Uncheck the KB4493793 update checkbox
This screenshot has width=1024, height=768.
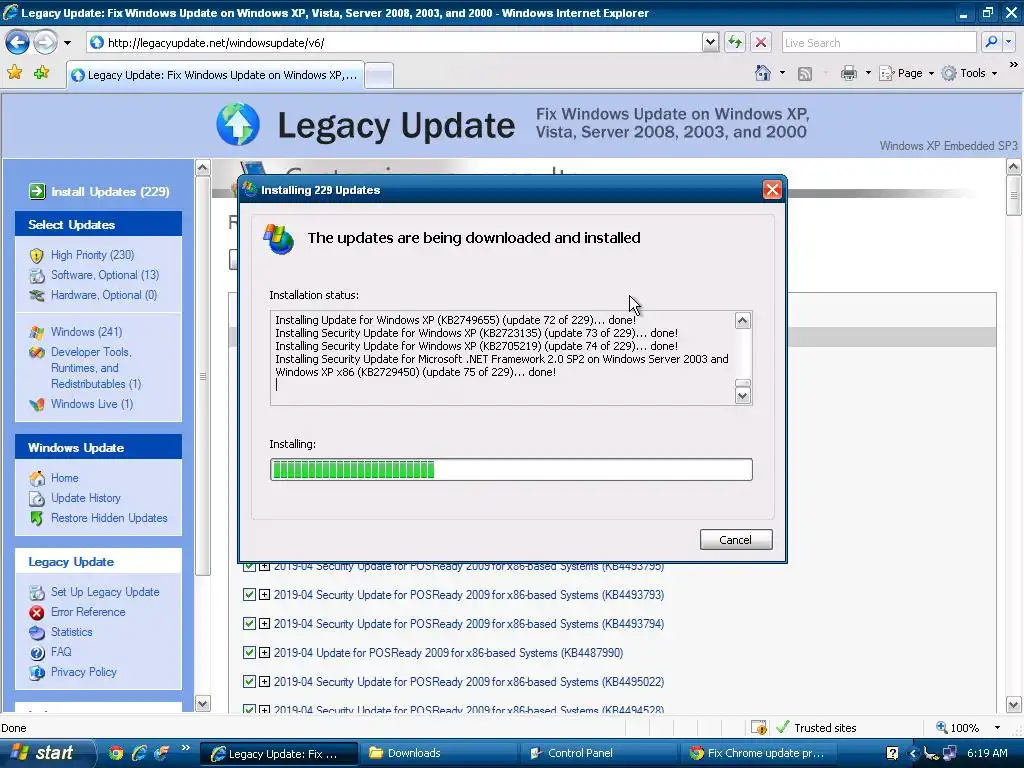(x=249, y=595)
